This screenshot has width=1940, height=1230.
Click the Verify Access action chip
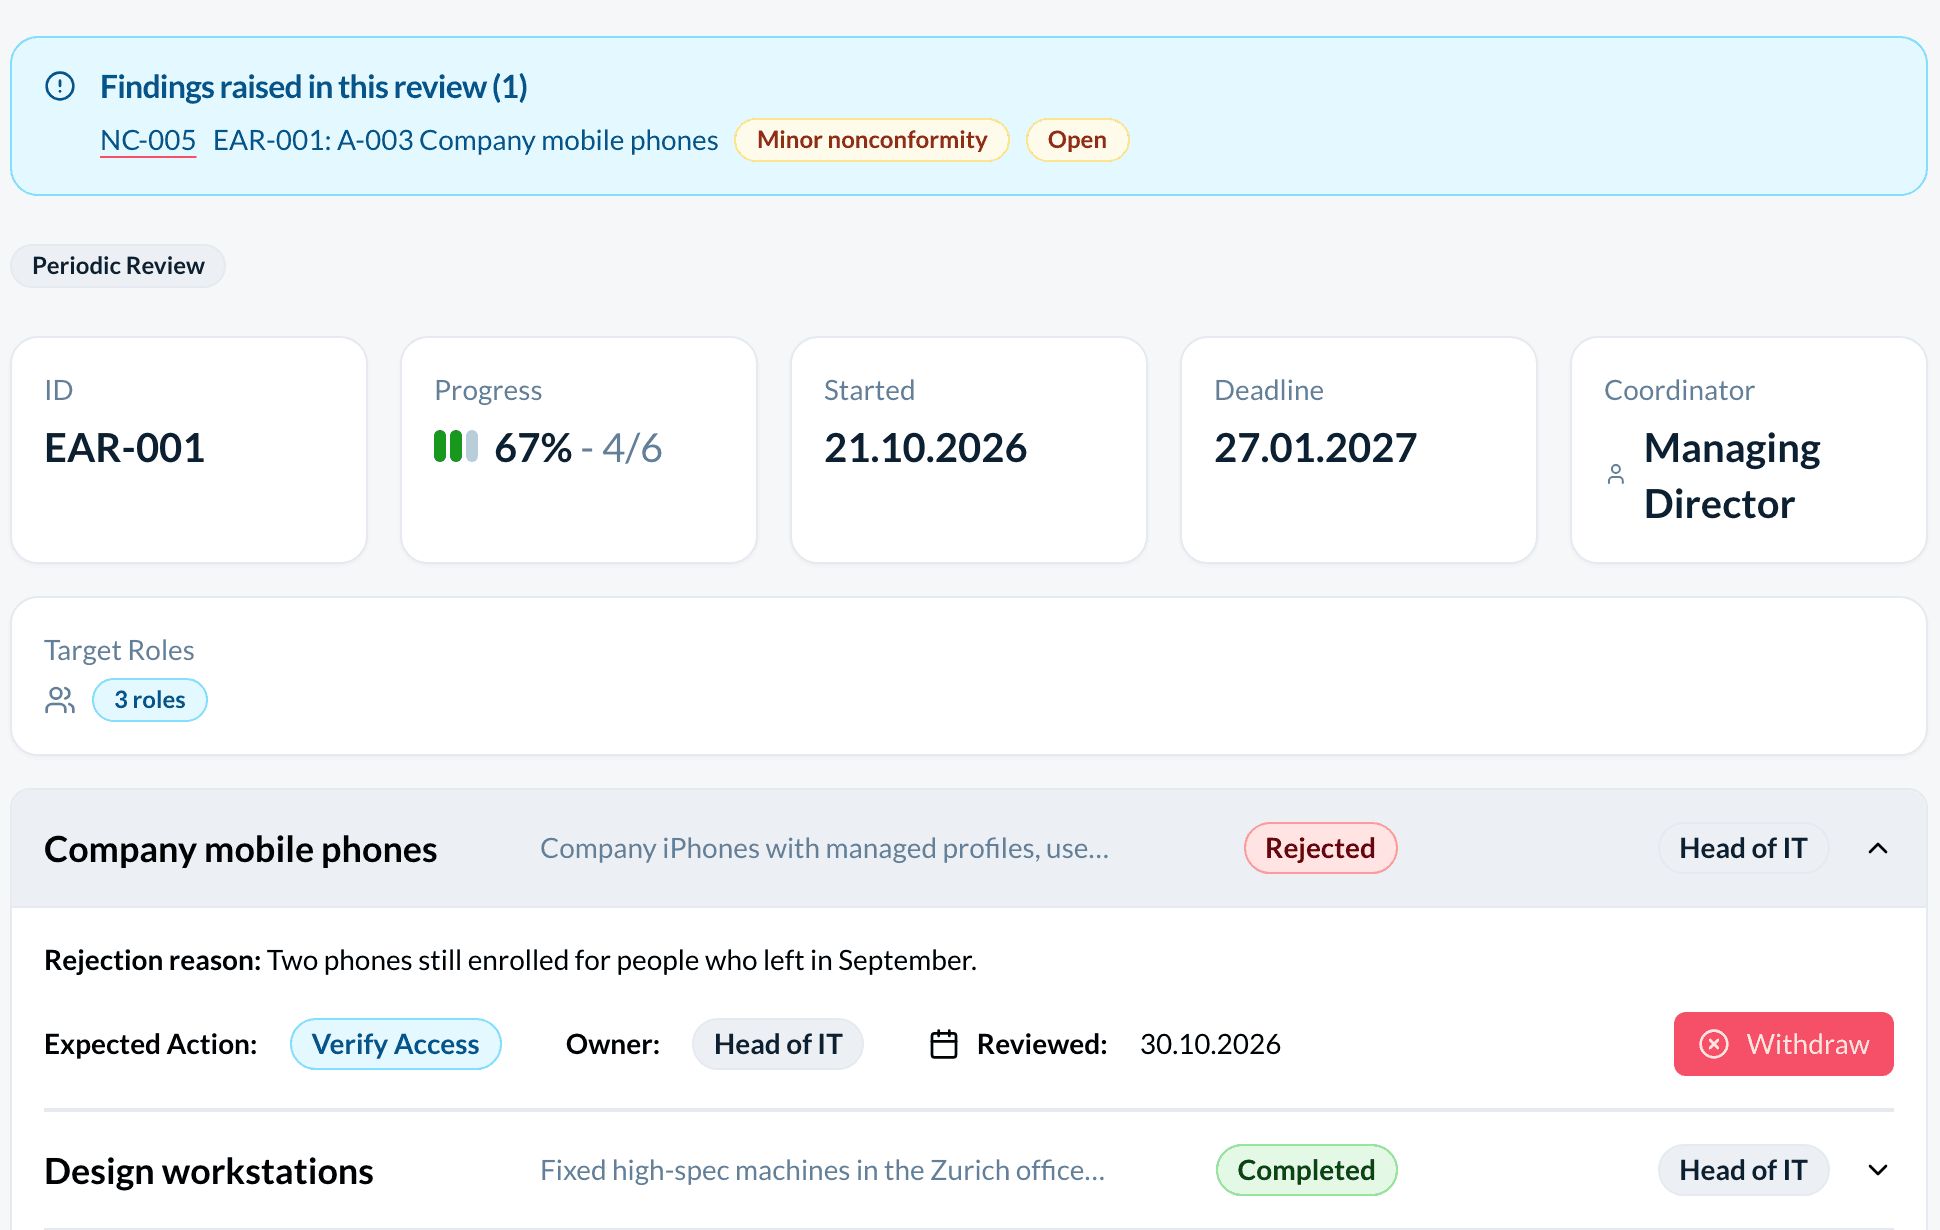pos(395,1044)
